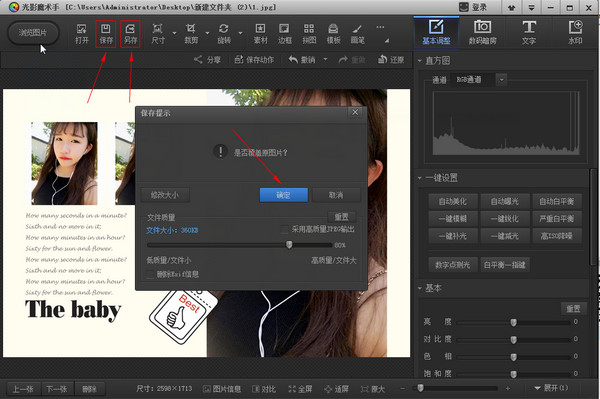The width and height of the screenshot is (600, 399).
Task: Click 自动美化 button
Action: tap(453, 201)
